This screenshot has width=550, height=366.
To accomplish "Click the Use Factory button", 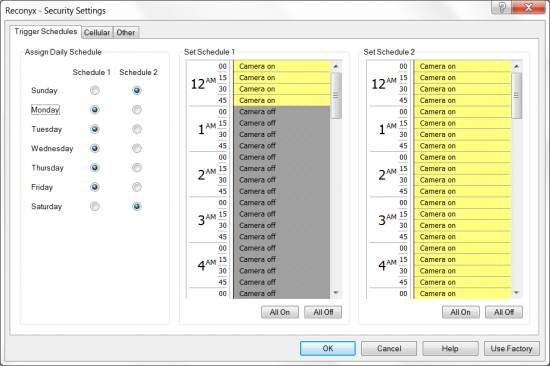I will click(x=511, y=348).
